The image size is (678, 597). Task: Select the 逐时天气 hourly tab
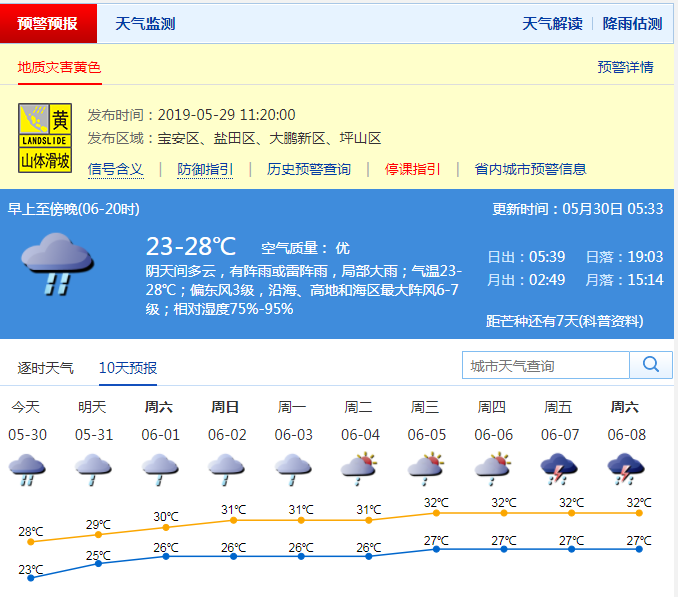pyautogui.click(x=46, y=367)
